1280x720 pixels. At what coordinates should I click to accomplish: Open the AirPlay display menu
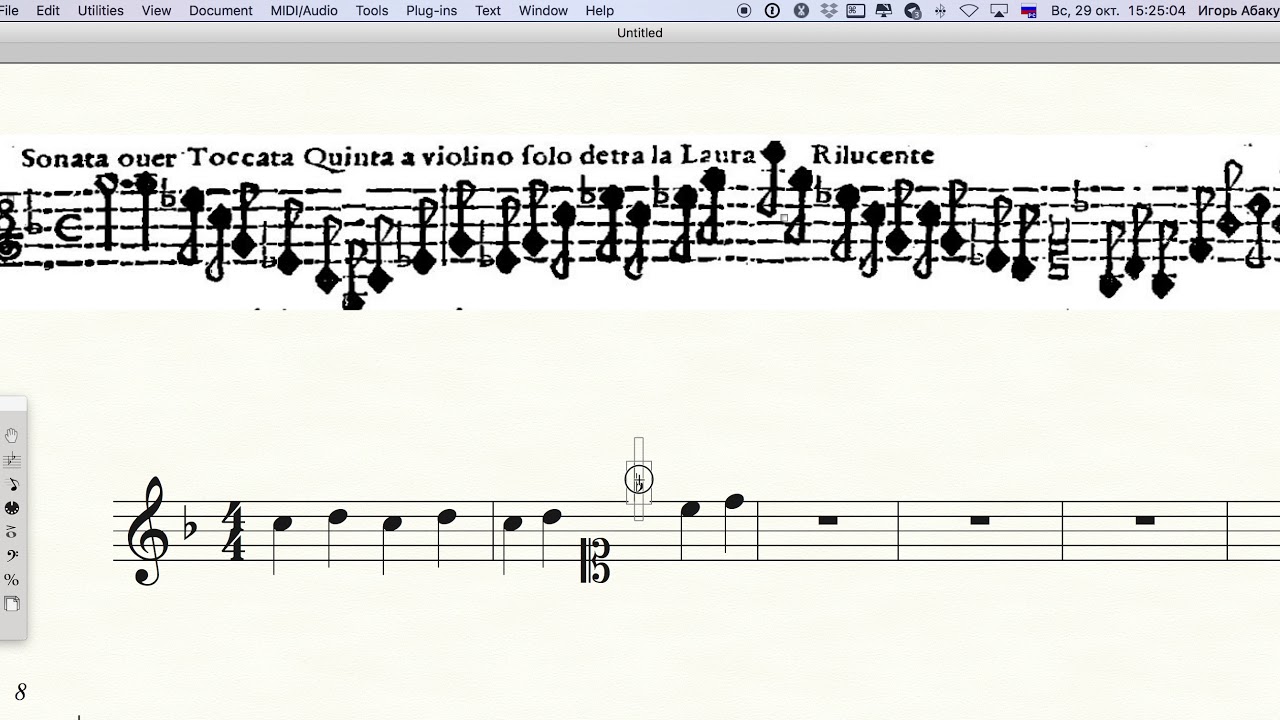click(x=999, y=11)
